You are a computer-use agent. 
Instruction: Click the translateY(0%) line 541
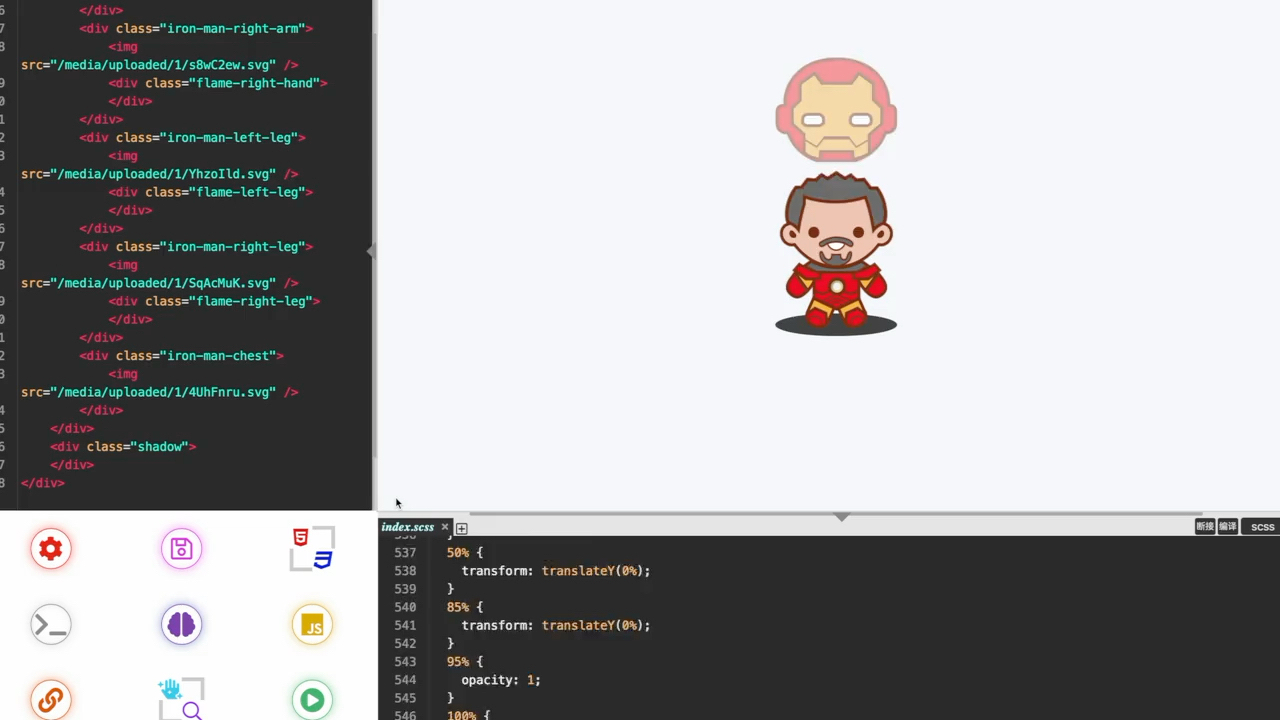(x=556, y=626)
